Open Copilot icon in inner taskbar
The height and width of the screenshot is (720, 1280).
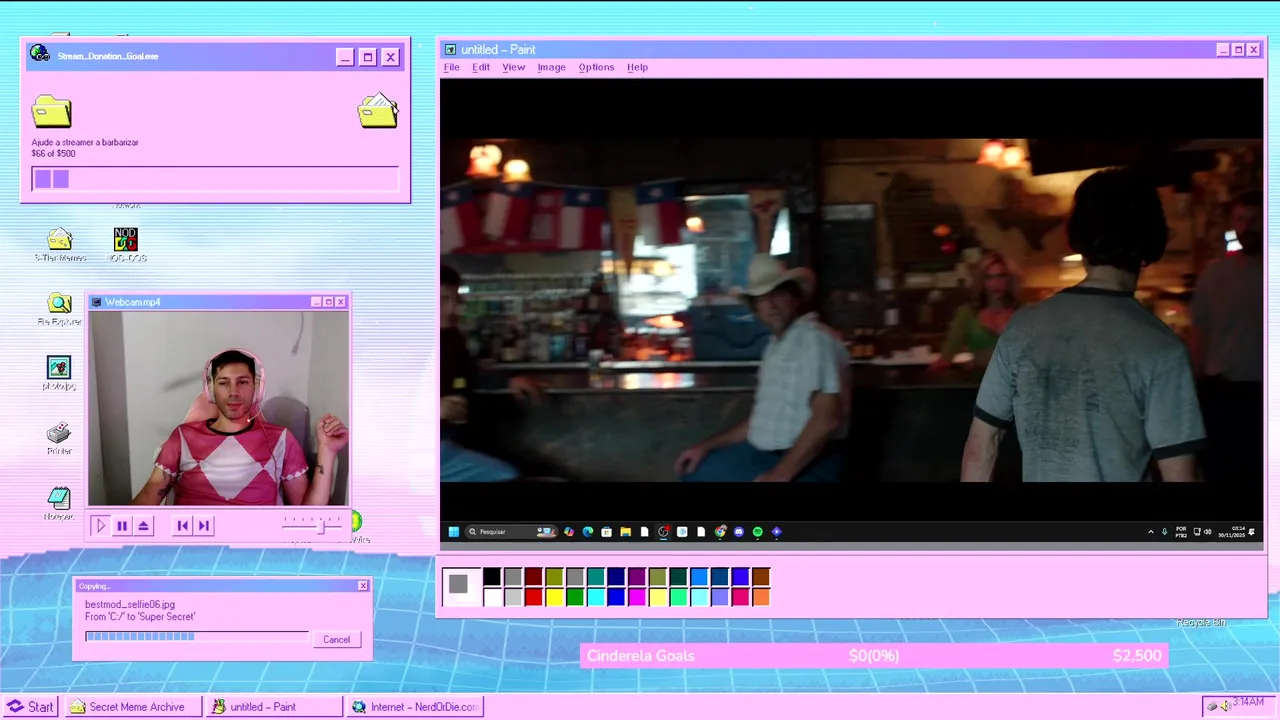(569, 532)
